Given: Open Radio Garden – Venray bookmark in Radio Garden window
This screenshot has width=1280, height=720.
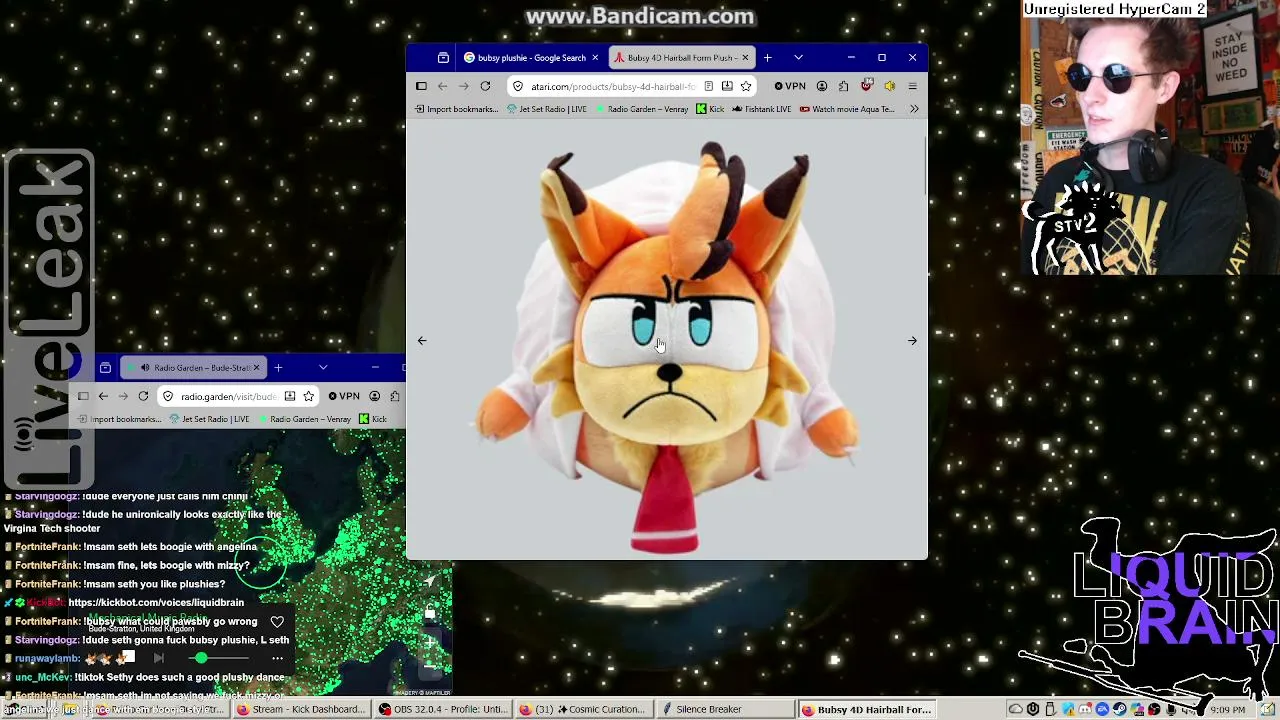Looking at the screenshot, I should pos(304,419).
